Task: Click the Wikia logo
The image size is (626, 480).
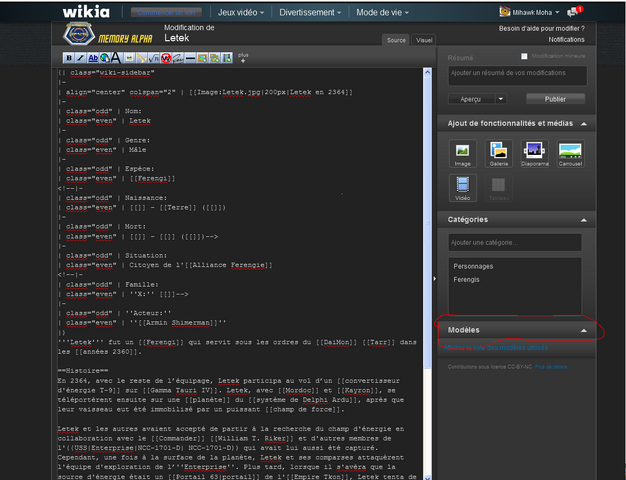Action: [86, 12]
